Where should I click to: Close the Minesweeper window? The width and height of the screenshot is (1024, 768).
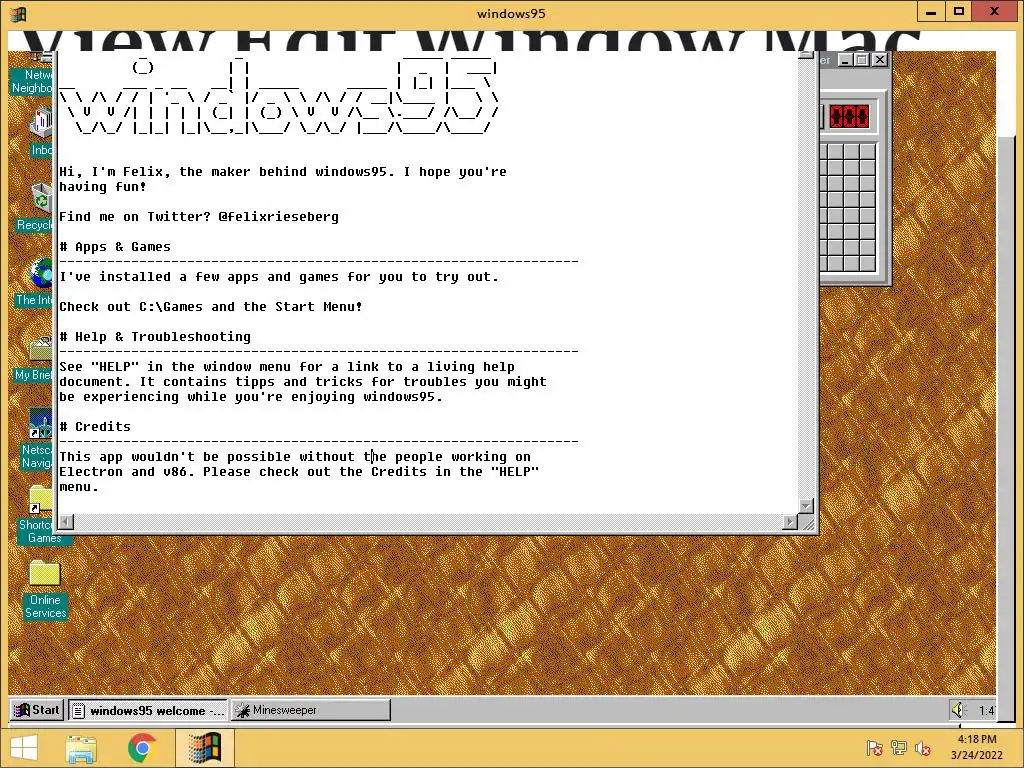(880, 60)
